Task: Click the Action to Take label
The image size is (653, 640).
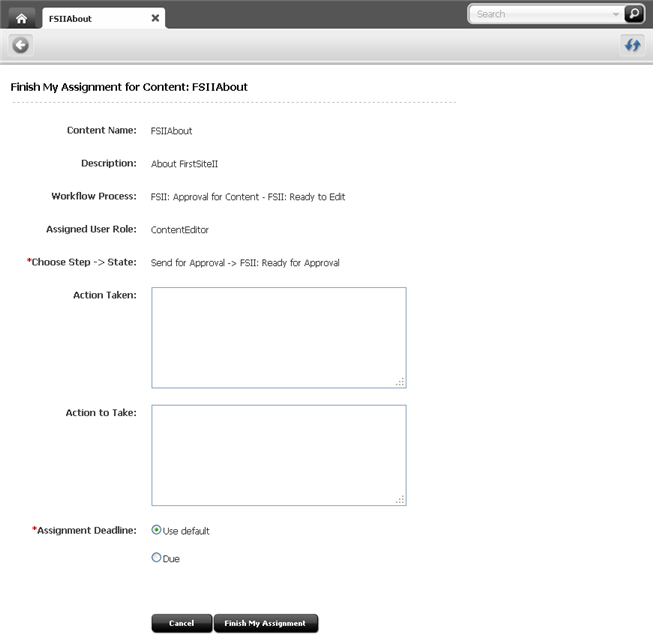Action: 101,413
